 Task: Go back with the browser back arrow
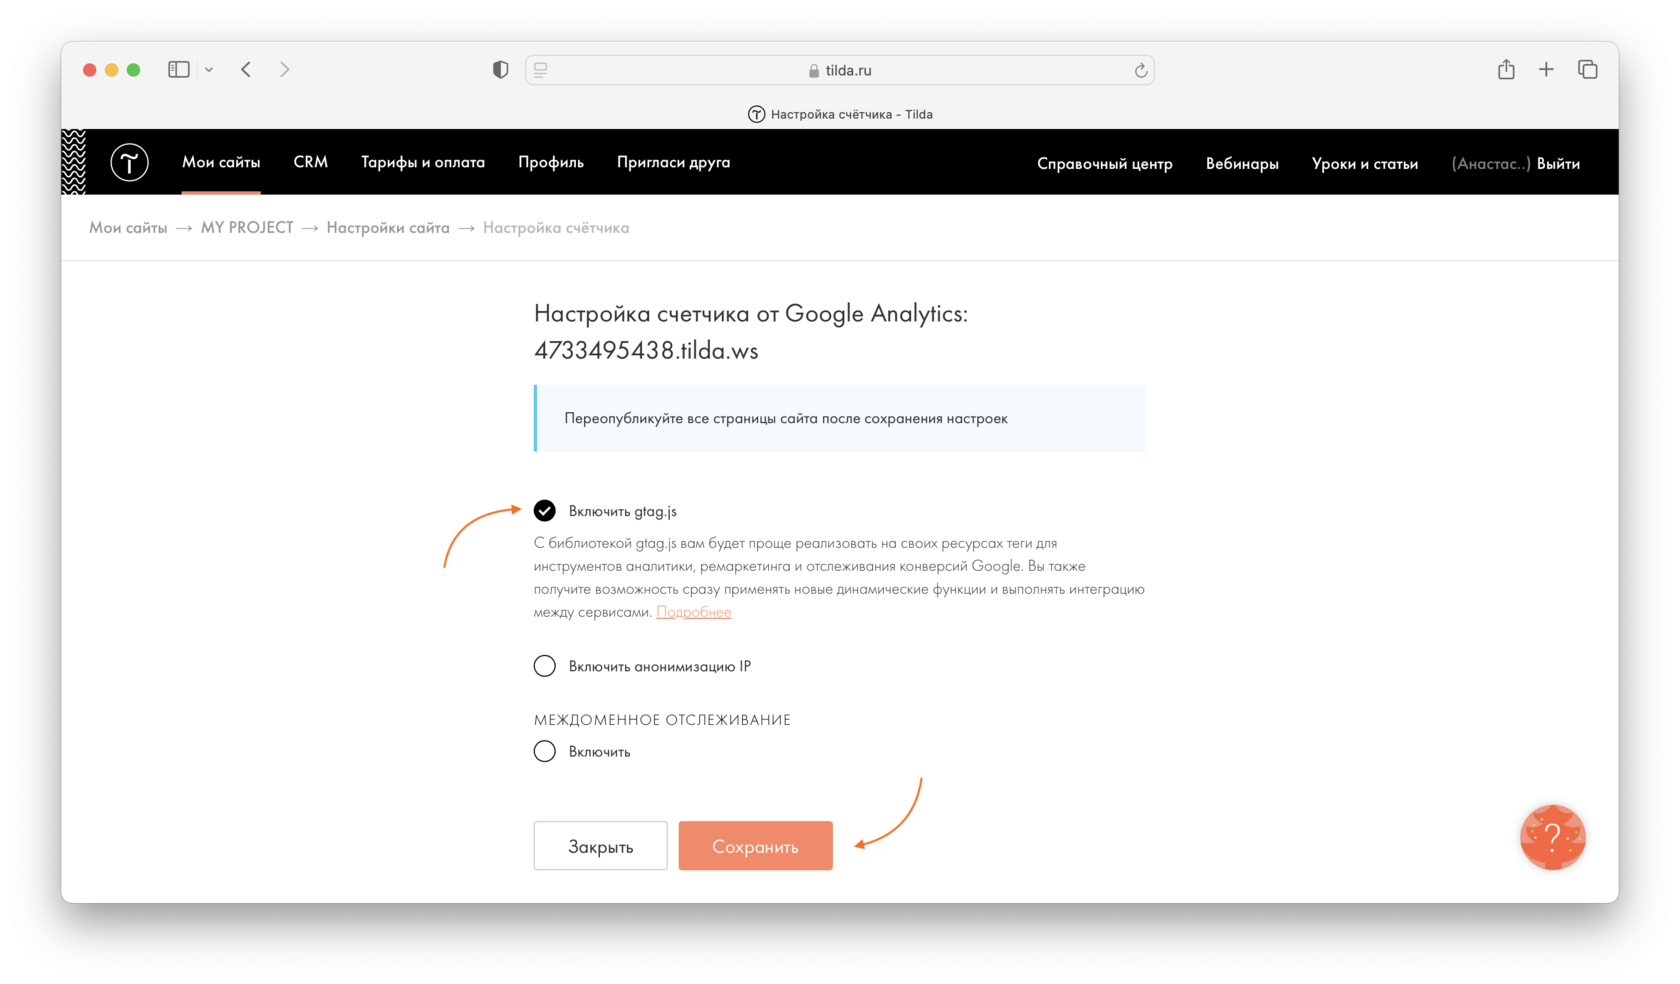pos(246,69)
